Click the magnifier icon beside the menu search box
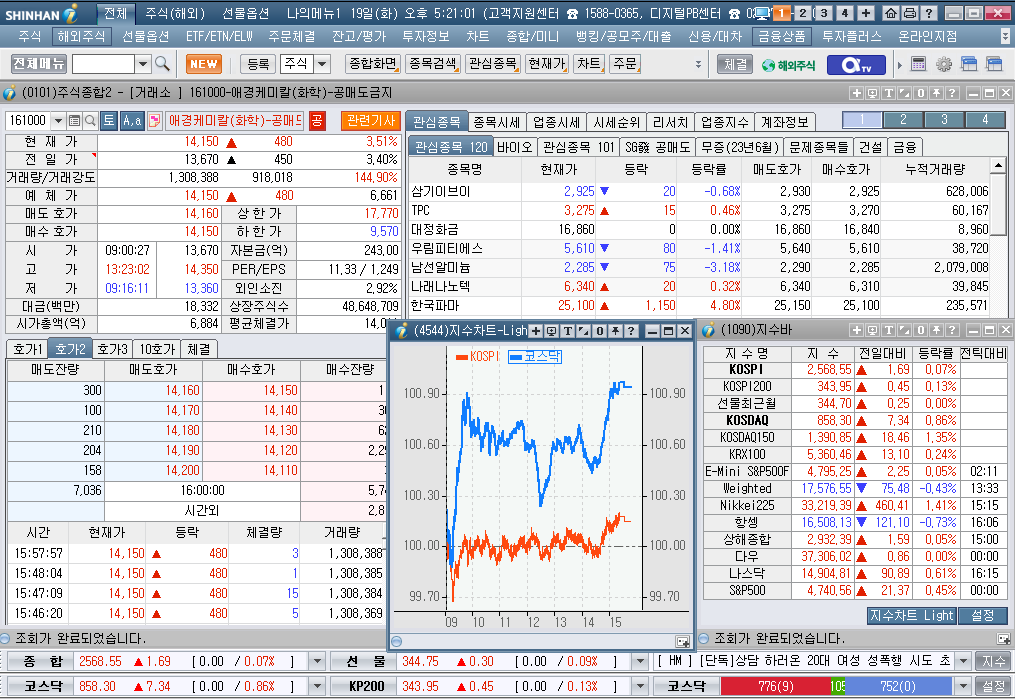The width and height of the screenshot is (1015, 699). tap(162, 63)
